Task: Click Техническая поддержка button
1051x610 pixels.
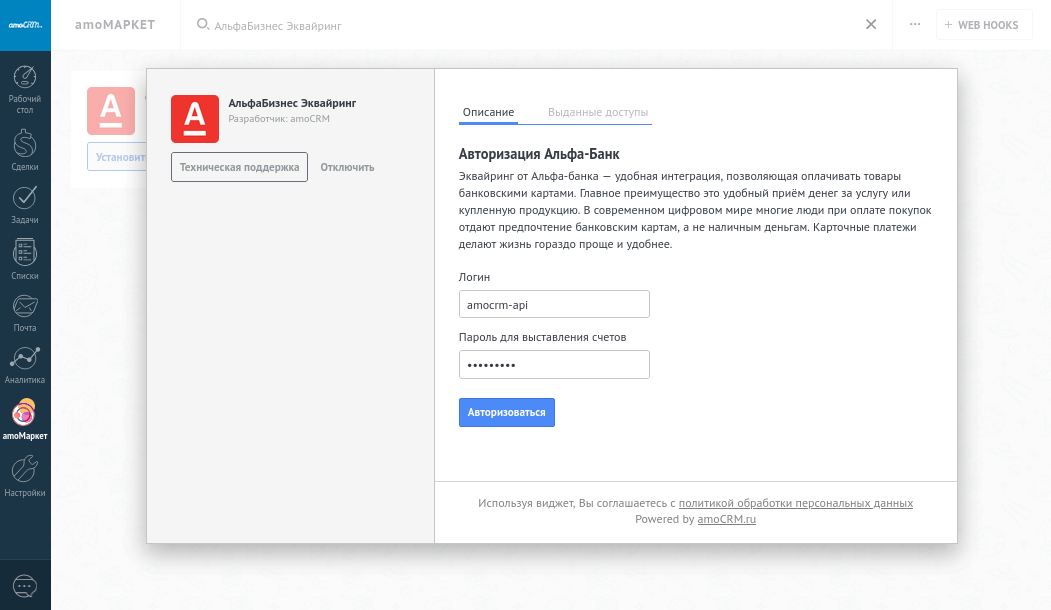Action: tap(239, 167)
